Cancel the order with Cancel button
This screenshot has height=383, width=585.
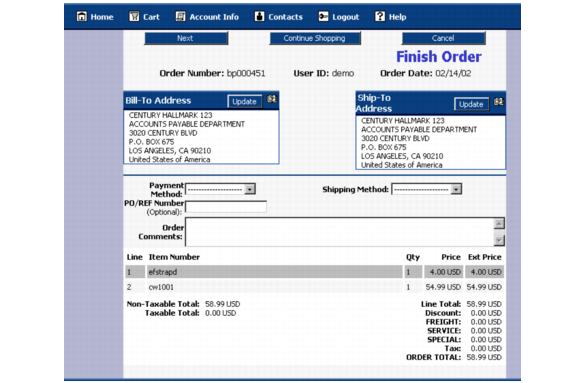pyautogui.click(x=444, y=38)
